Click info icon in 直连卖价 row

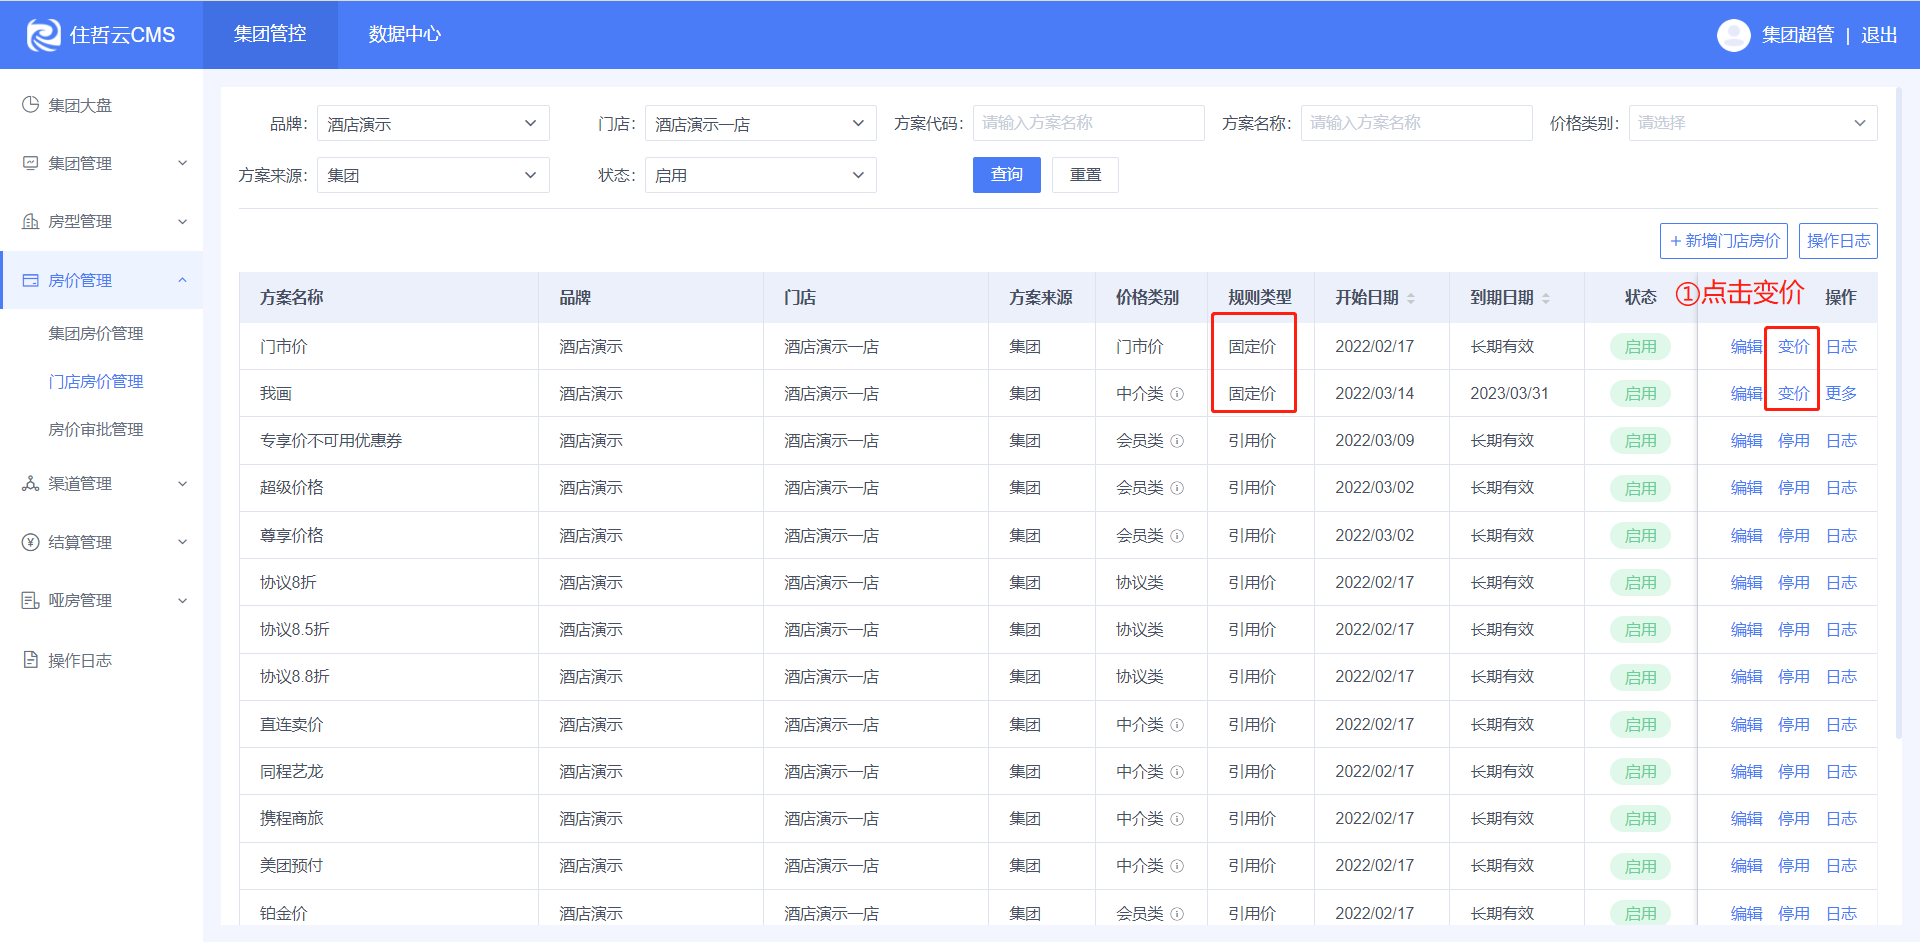tap(1177, 725)
